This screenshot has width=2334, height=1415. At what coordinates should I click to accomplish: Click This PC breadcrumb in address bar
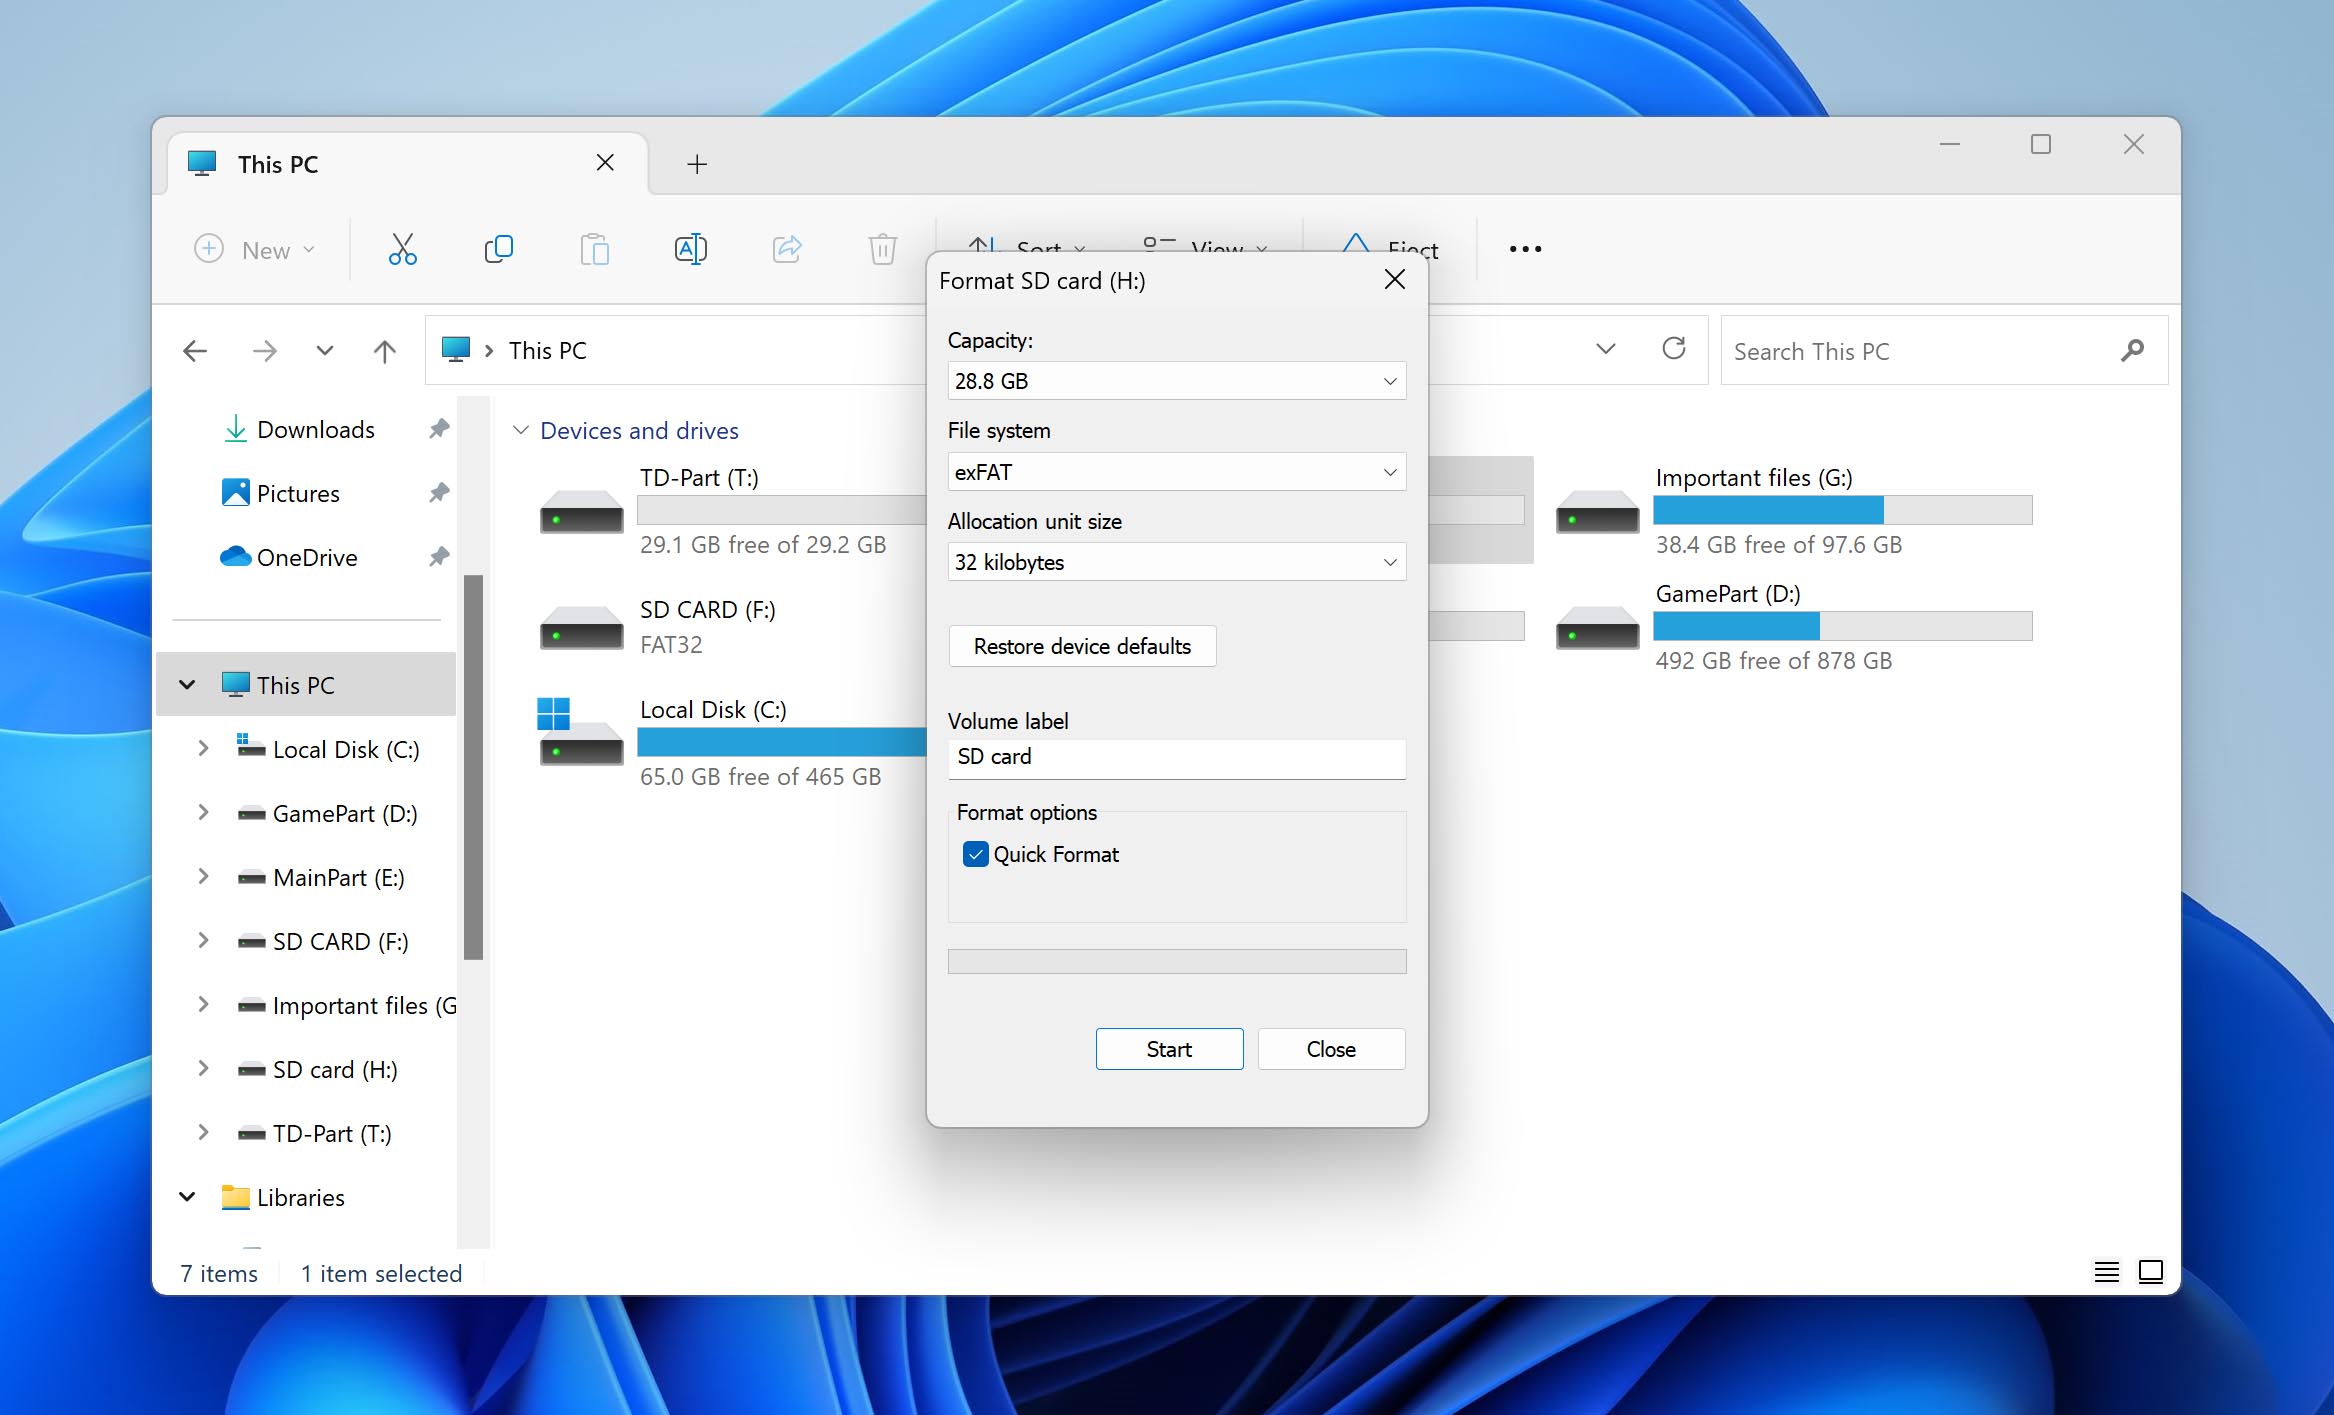(547, 351)
